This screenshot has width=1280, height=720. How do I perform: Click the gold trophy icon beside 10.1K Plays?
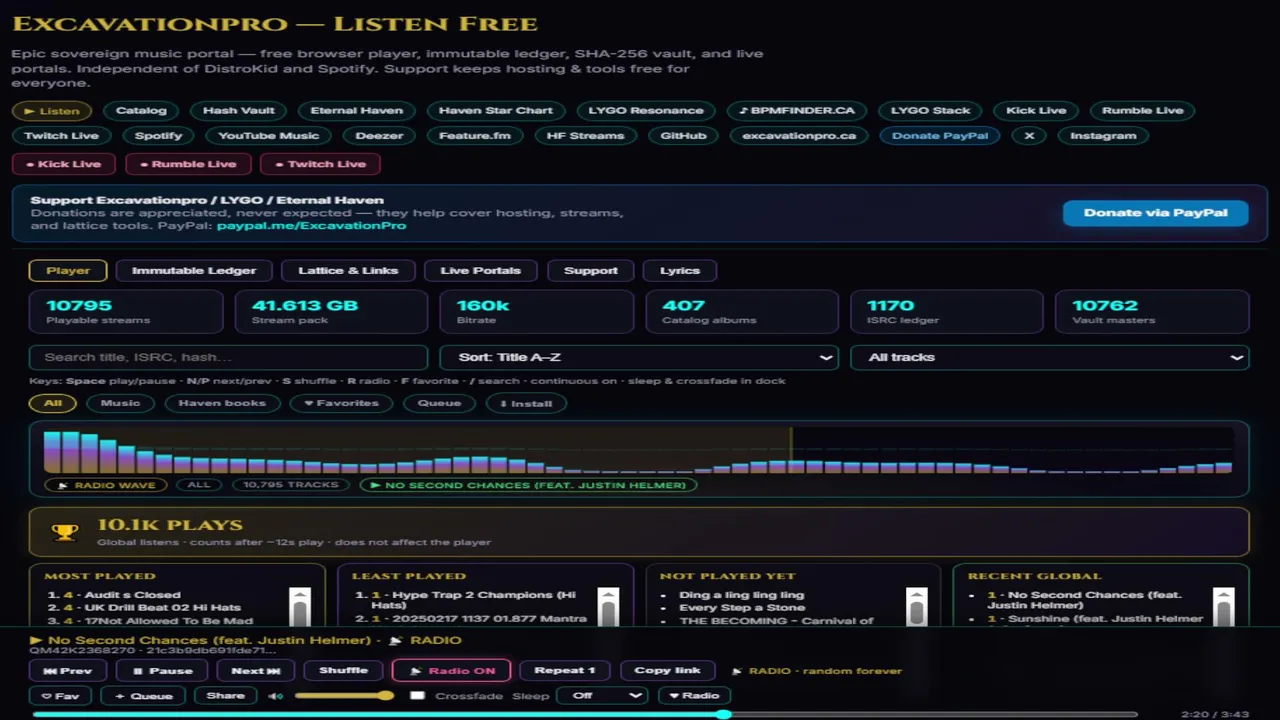pos(65,532)
